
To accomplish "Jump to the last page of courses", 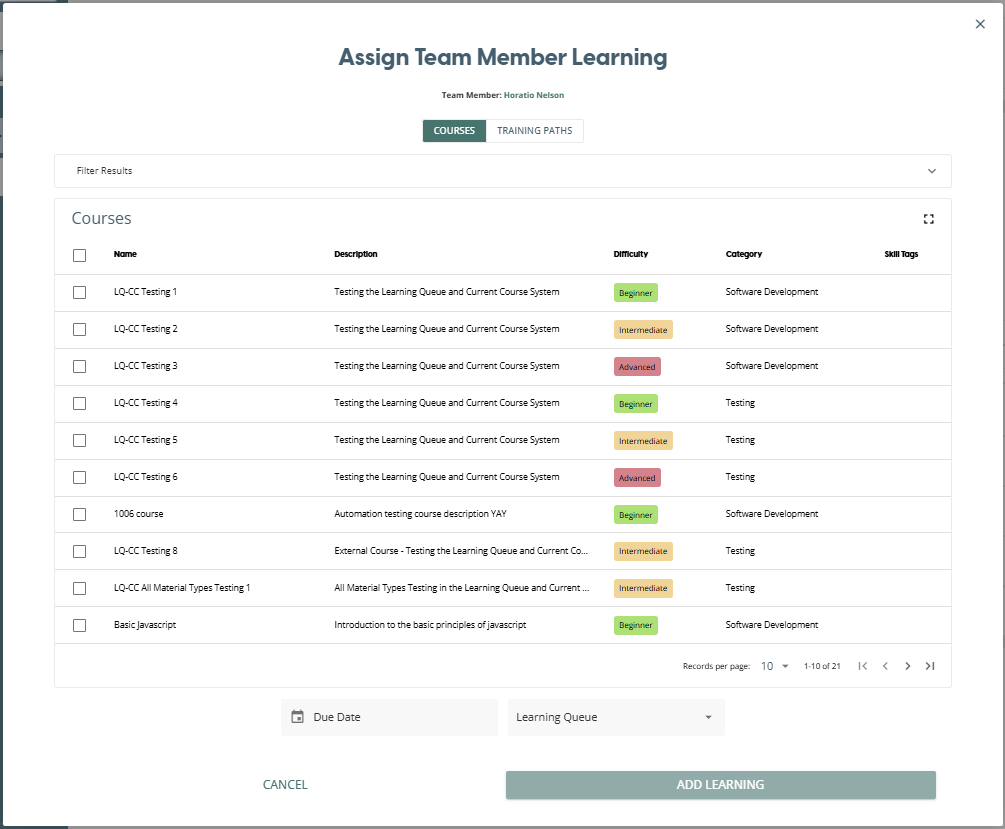I will 930,666.
